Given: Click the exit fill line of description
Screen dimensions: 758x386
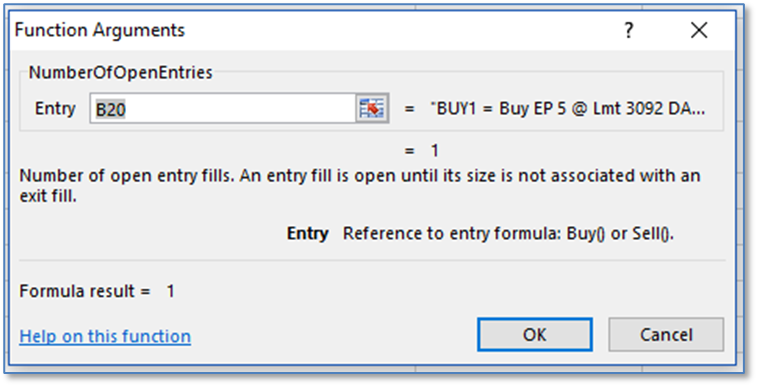Looking at the screenshot, I should [48, 197].
